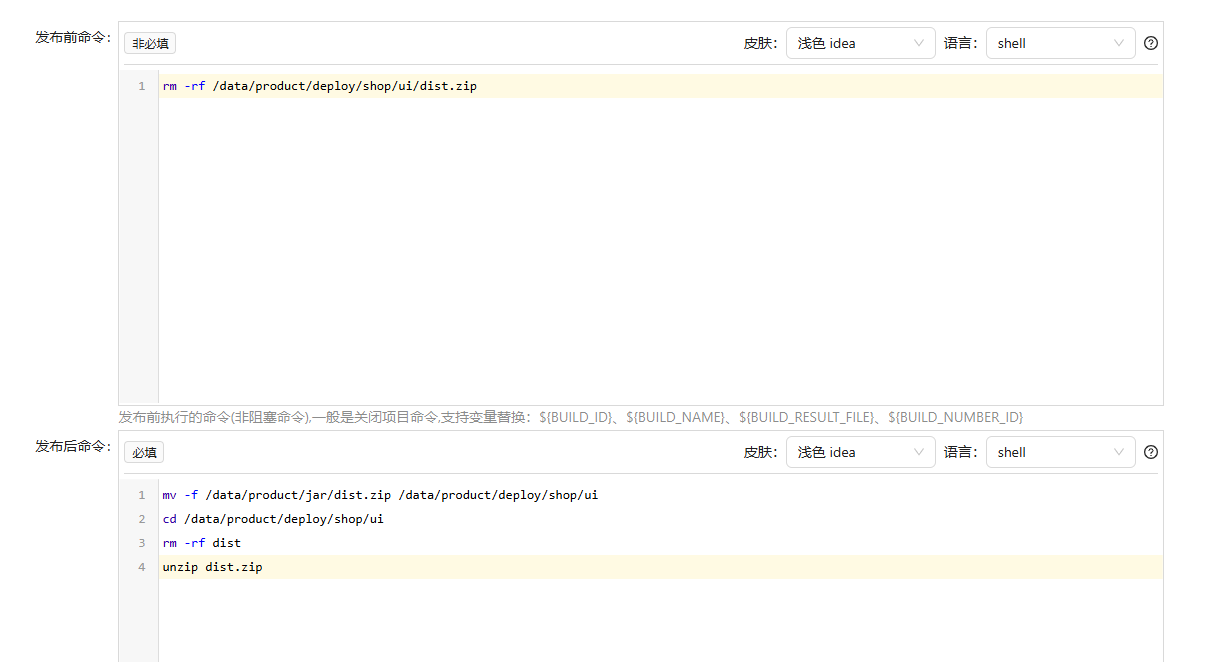
Task: Select line number 4 in the 发布后命令 editor
Action: [140, 567]
